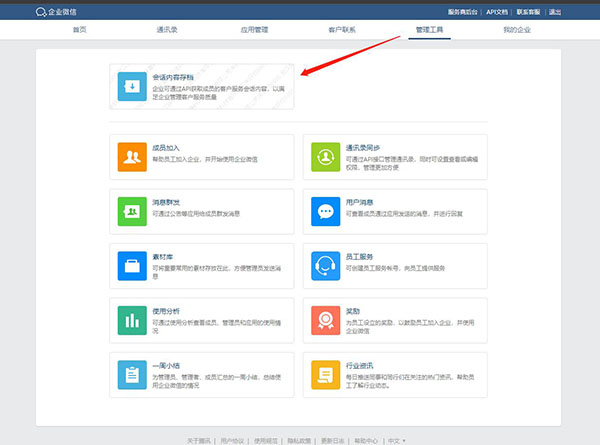The width and height of the screenshot is (600, 445).
Task: Click the red 奖励 medal icon
Action: pyautogui.click(x=326, y=320)
